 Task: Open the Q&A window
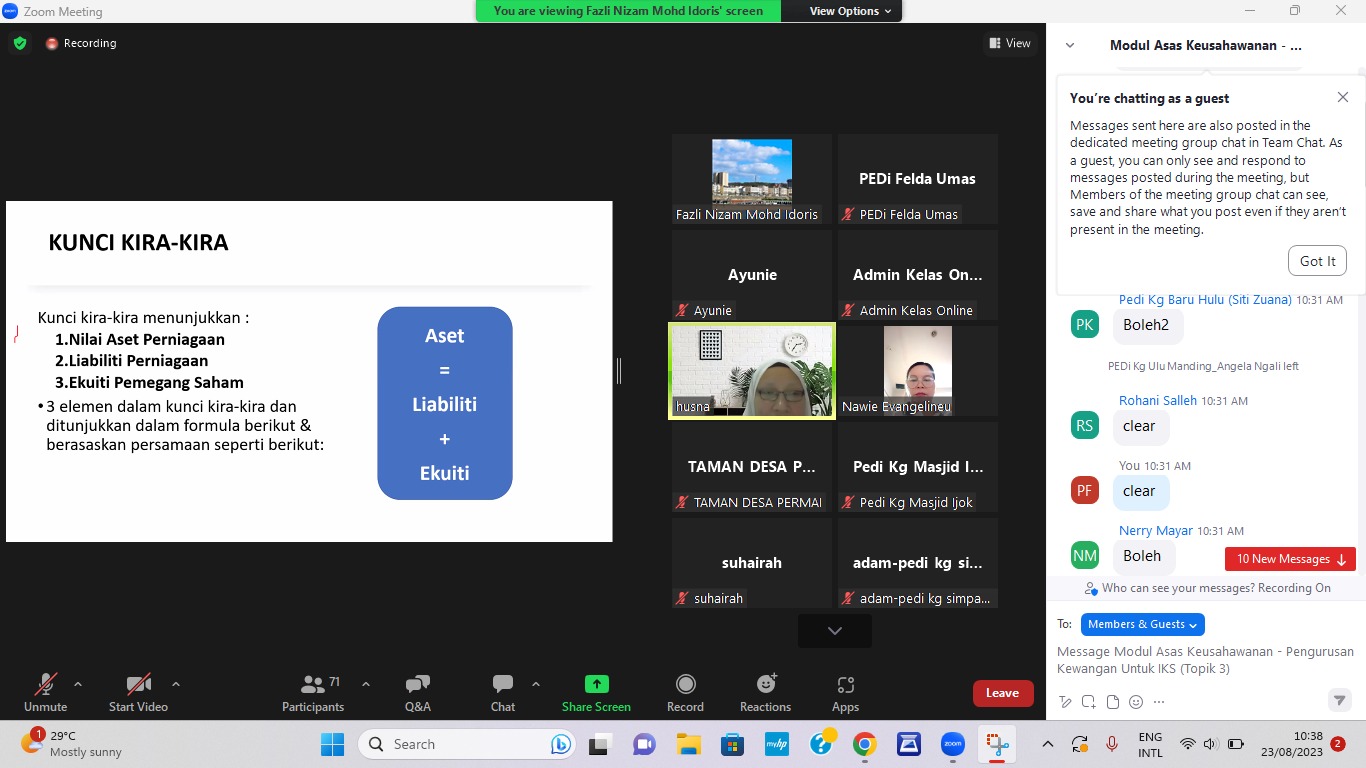tap(418, 685)
